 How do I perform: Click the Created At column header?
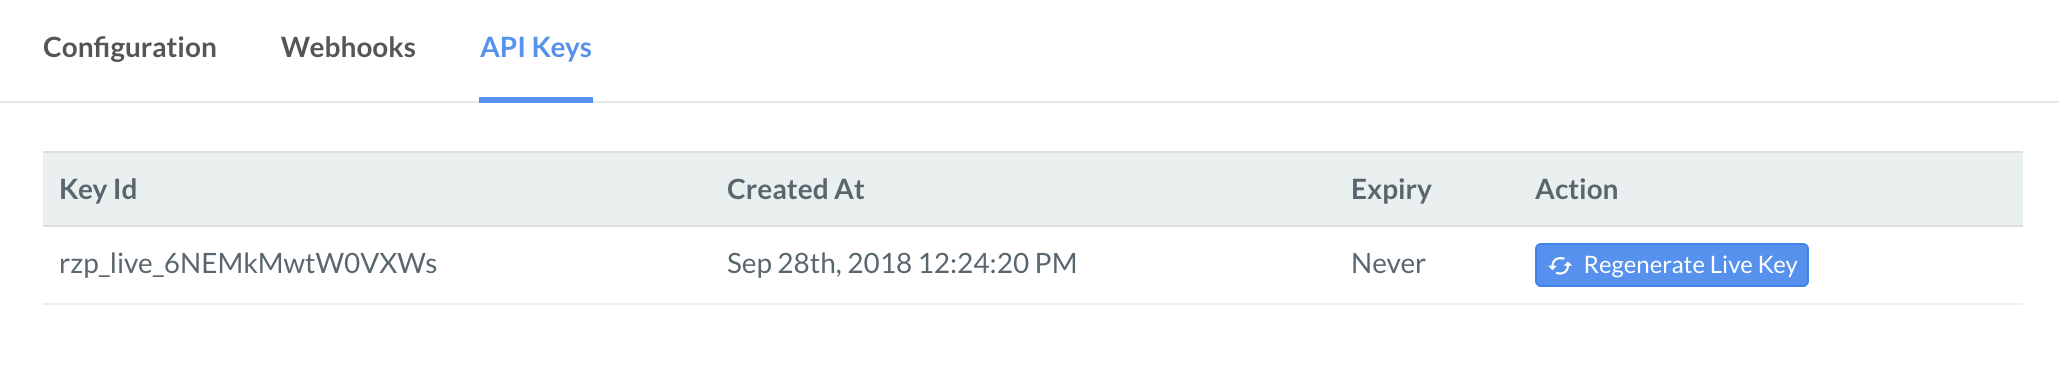[x=795, y=189]
